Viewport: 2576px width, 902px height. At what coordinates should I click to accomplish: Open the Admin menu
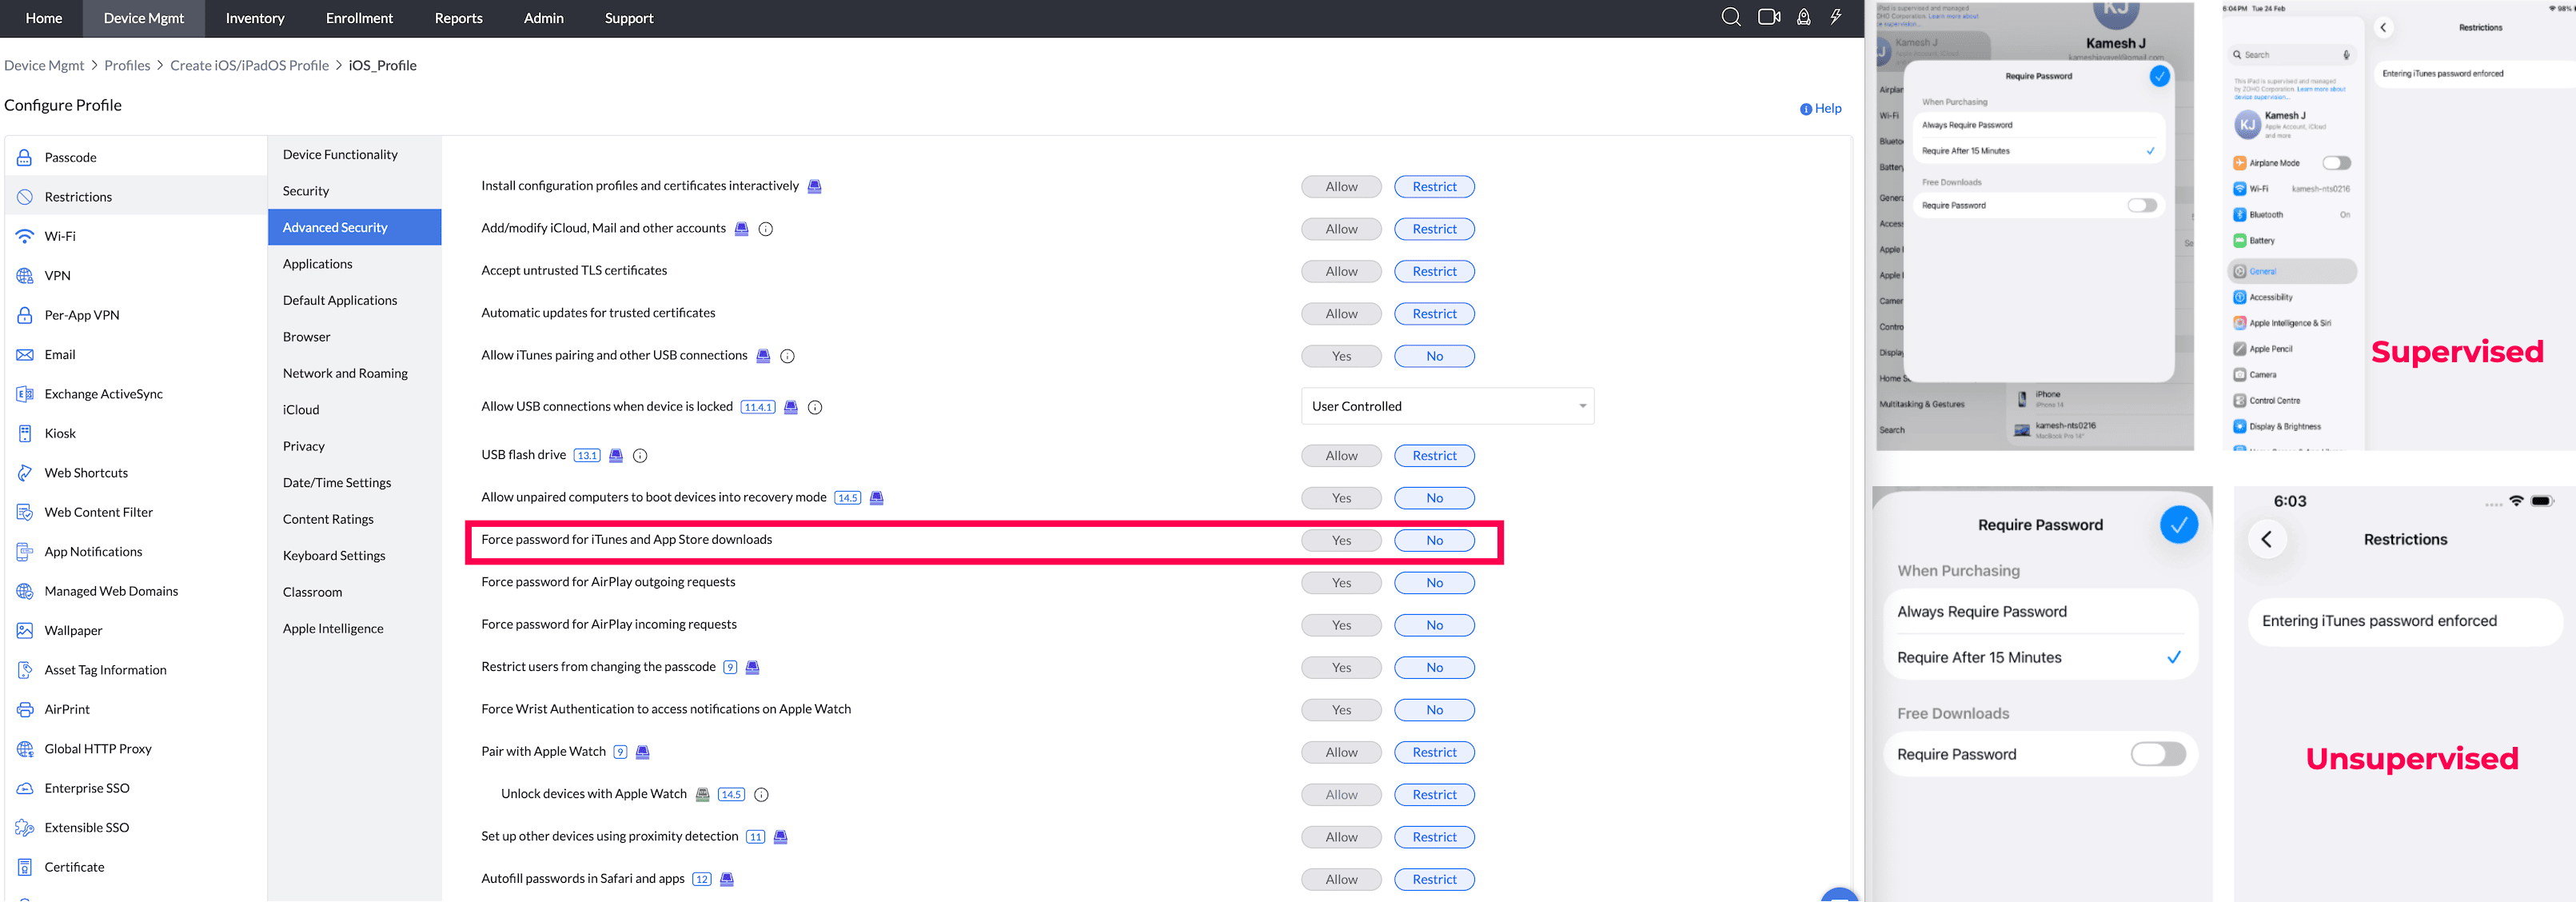point(543,18)
